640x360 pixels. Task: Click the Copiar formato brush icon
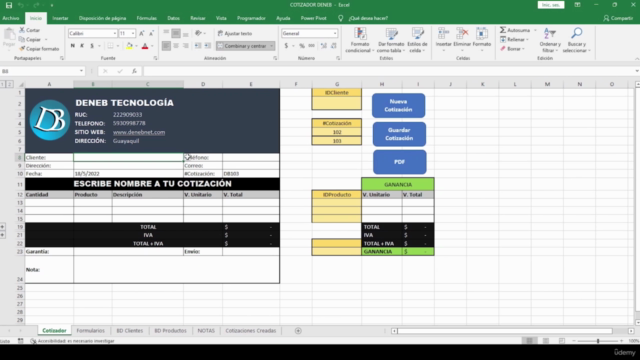pos(22,49)
